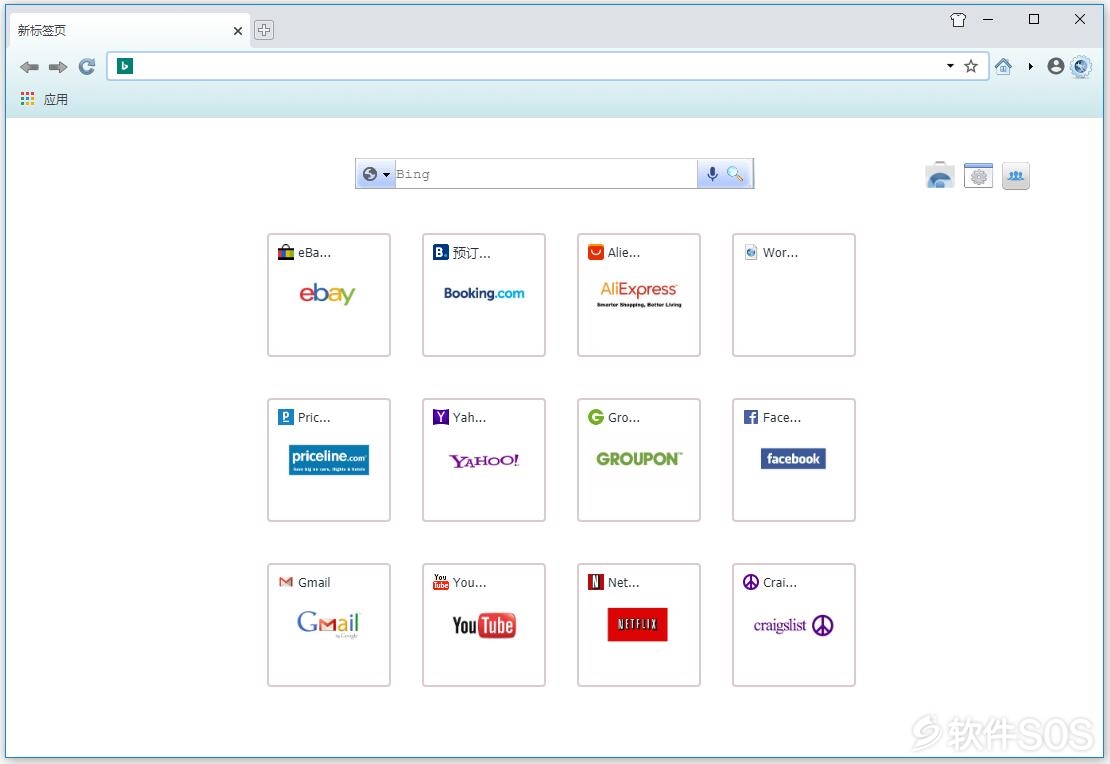Open the eBay logo thumbnail
The width and height of the screenshot is (1110, 764).
[x=327, y=293]
